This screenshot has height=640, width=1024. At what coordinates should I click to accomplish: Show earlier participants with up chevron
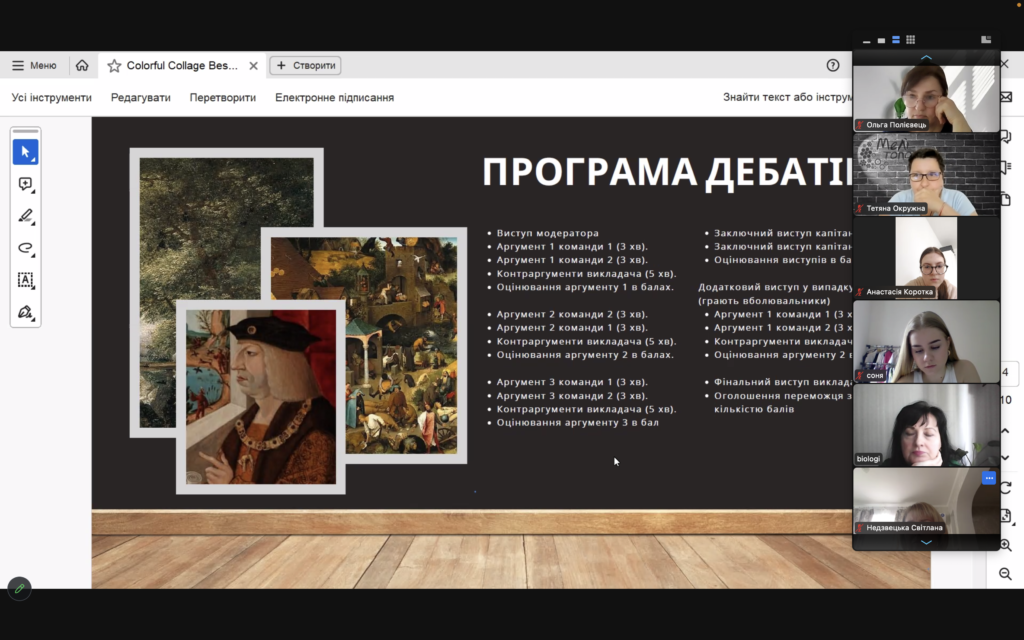926,58
